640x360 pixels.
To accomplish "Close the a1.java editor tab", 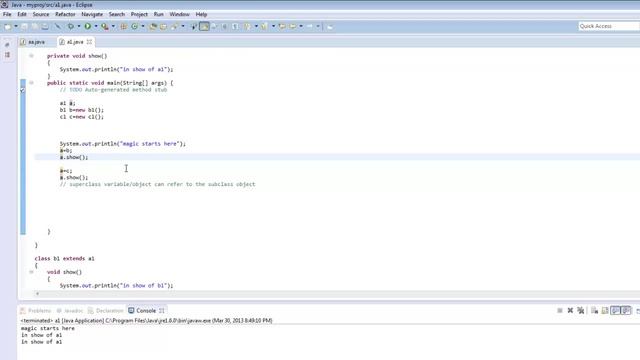I will click(x=89, y=42).
